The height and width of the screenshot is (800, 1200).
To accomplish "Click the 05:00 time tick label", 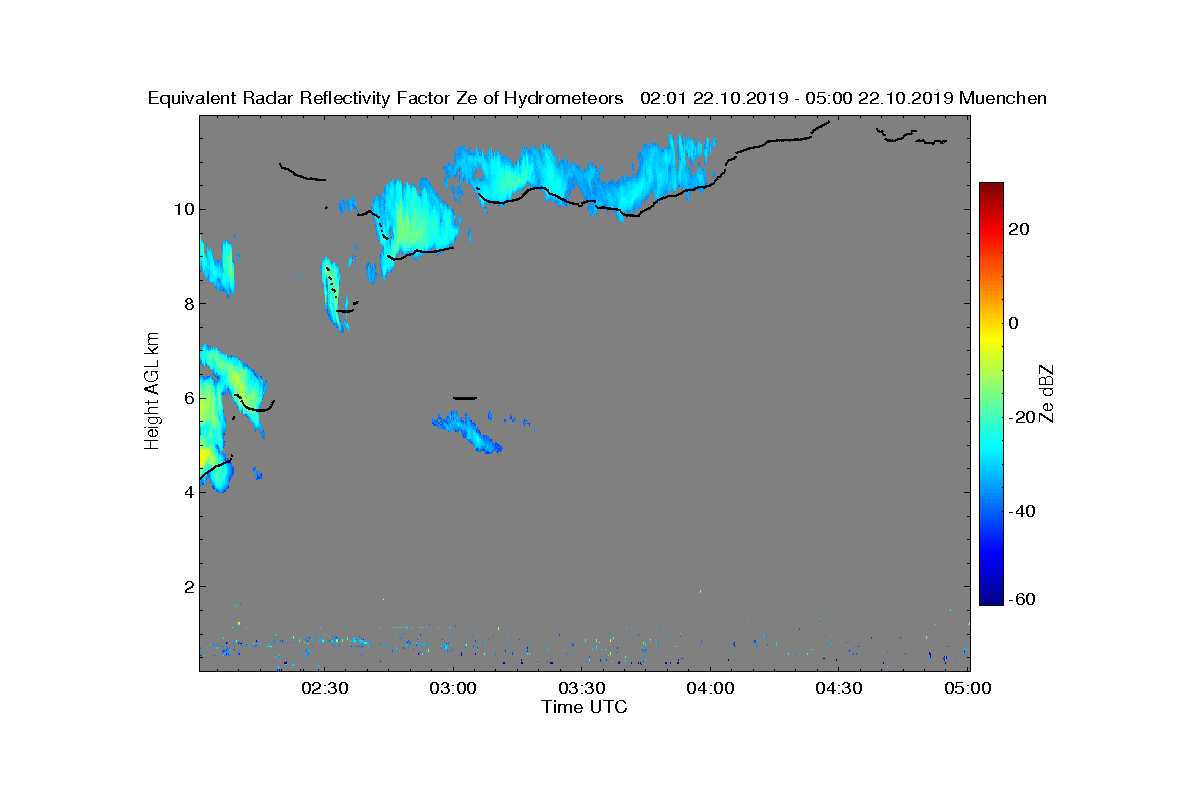I will 968,689.
